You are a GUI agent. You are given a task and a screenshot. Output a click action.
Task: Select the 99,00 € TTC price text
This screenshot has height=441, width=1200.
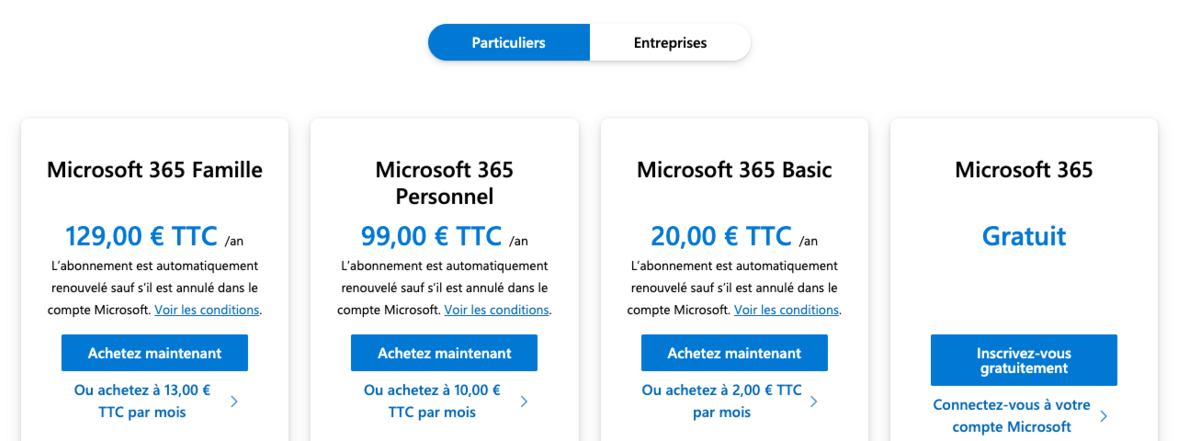pos(430,236)
